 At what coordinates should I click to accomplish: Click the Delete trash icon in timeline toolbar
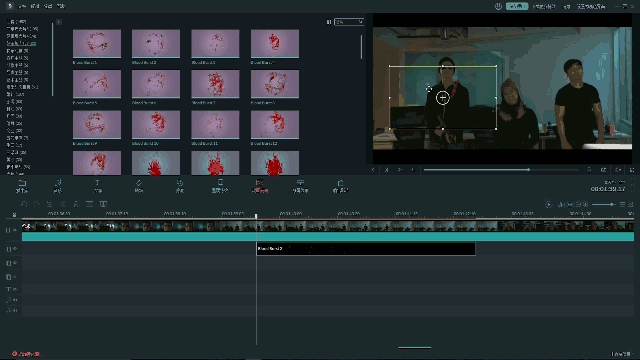tap(49, 204)
